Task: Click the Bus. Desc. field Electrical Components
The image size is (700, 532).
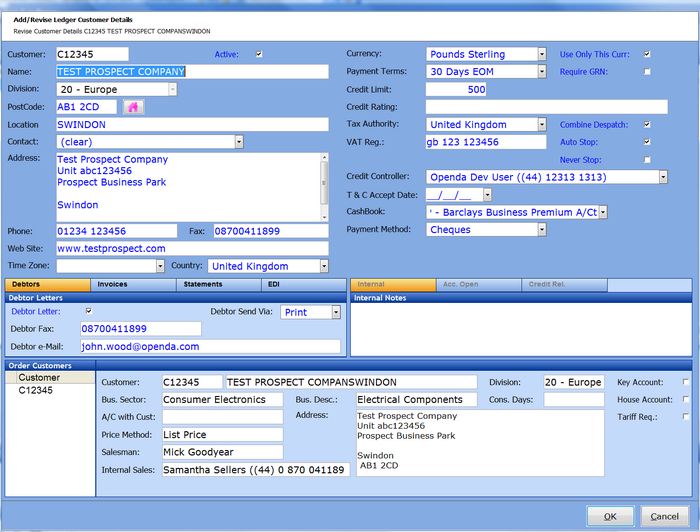Action: [417, 399]
